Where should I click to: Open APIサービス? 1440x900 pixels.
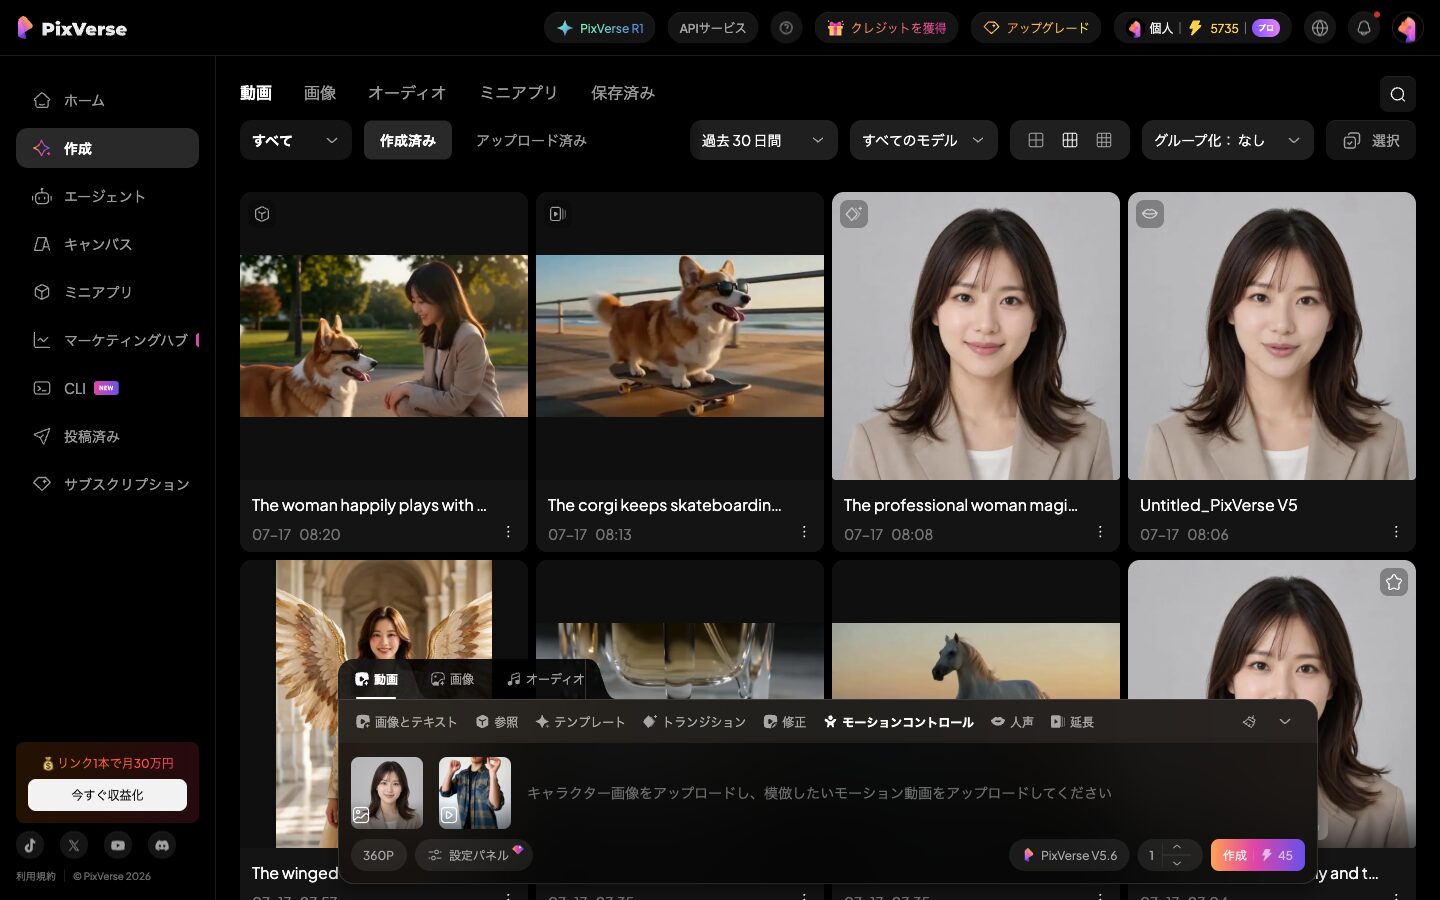(x=713, y=28)
